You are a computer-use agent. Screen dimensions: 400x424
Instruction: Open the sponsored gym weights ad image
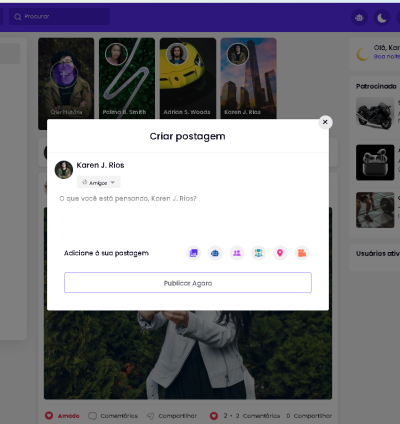point(375,210)
